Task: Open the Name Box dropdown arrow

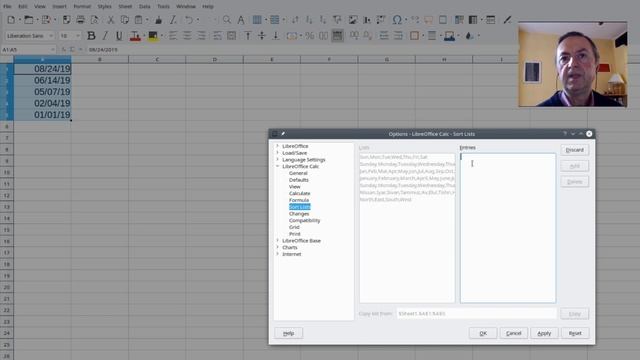Action: 53,49
